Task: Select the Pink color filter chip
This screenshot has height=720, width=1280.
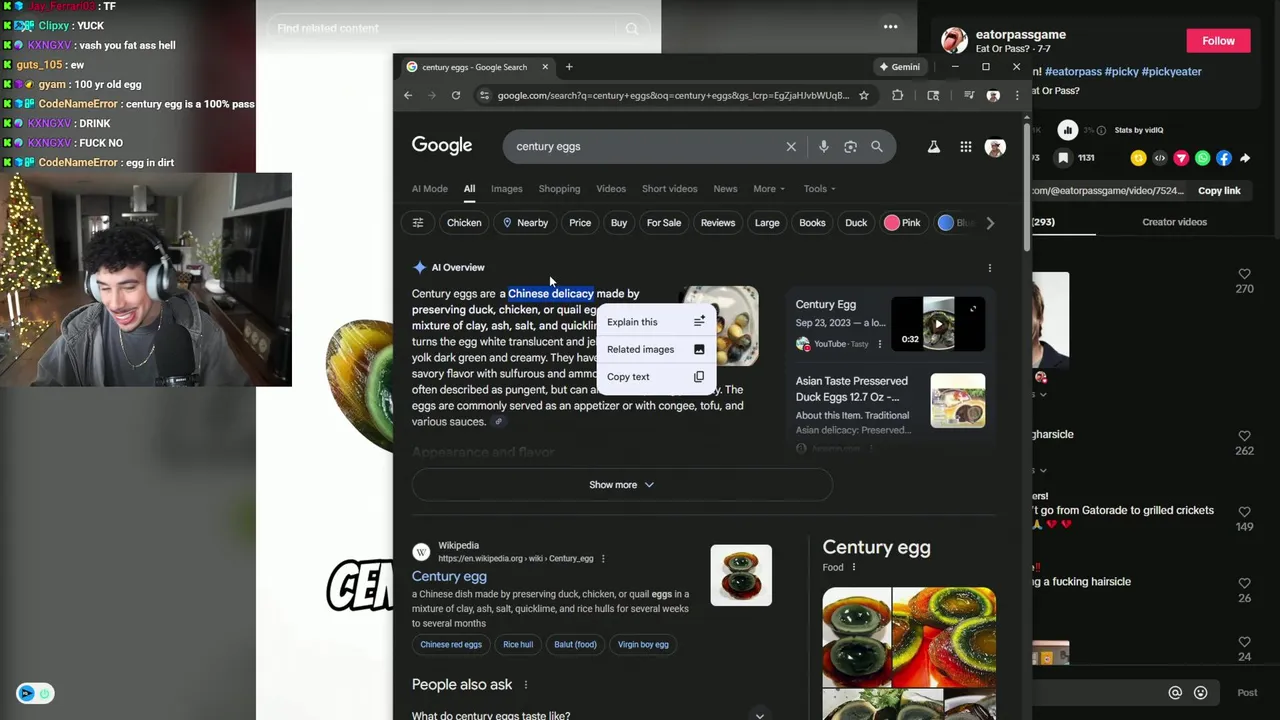Action: coord(902,223)
